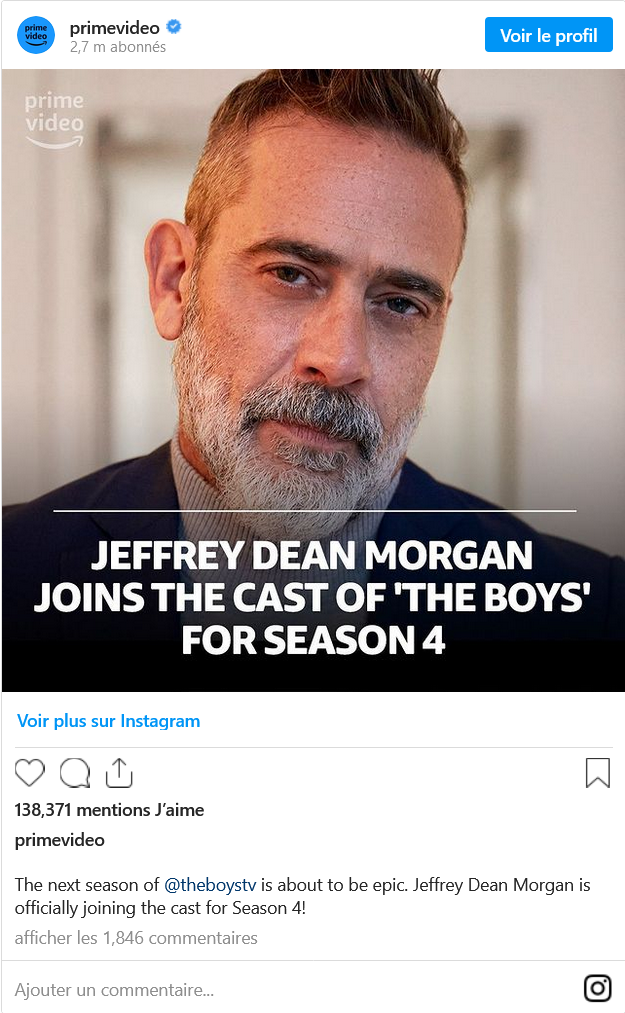Open the primevideo circular profile avatar
Screen dimensions: 625x1013
pos(35,35)
